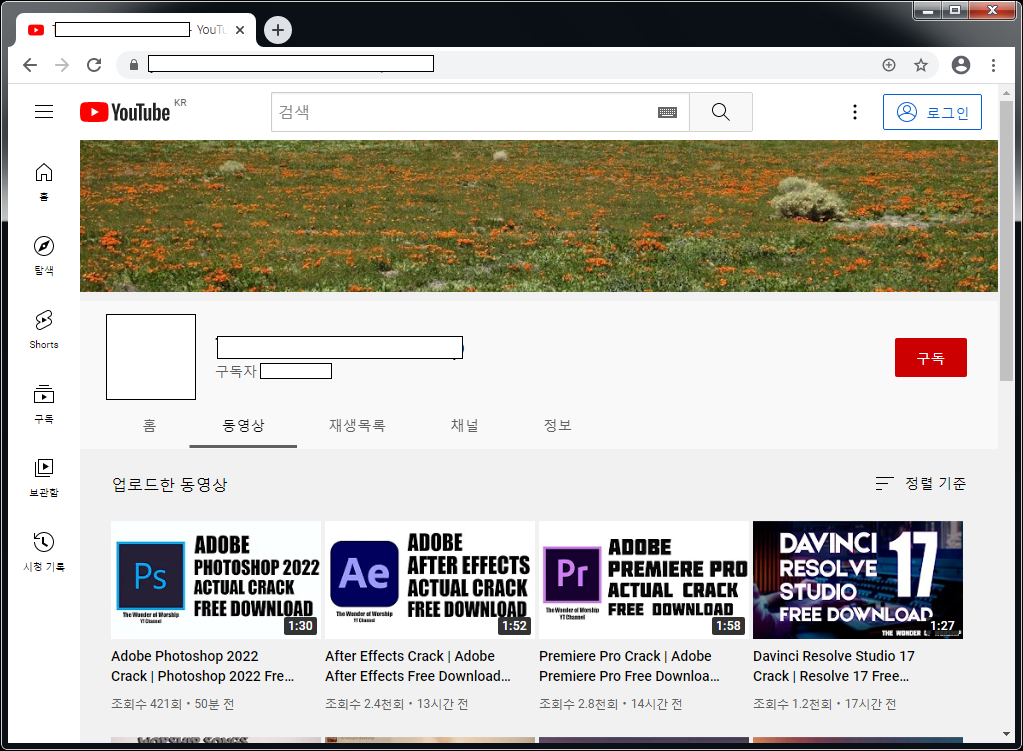
Task: Click the magnifier search button
Action: (721, 112)
